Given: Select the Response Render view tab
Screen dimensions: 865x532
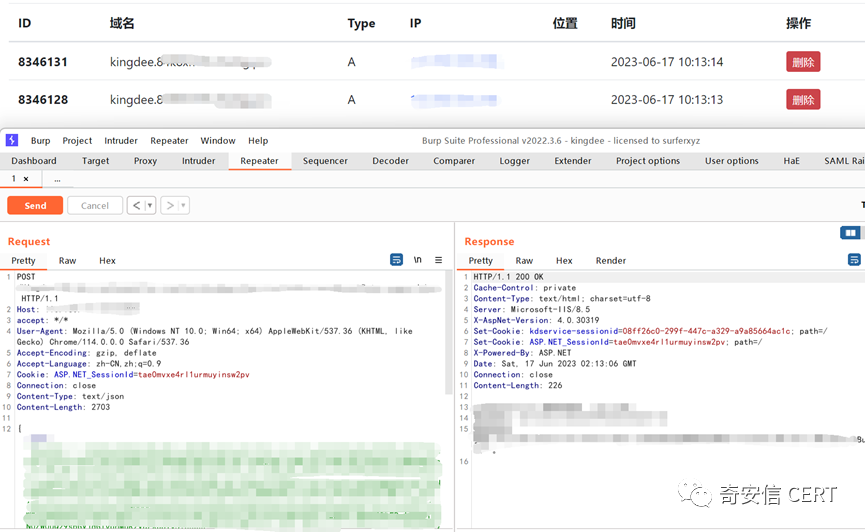Looking at the screenshot, I should [x=611, y=260].
